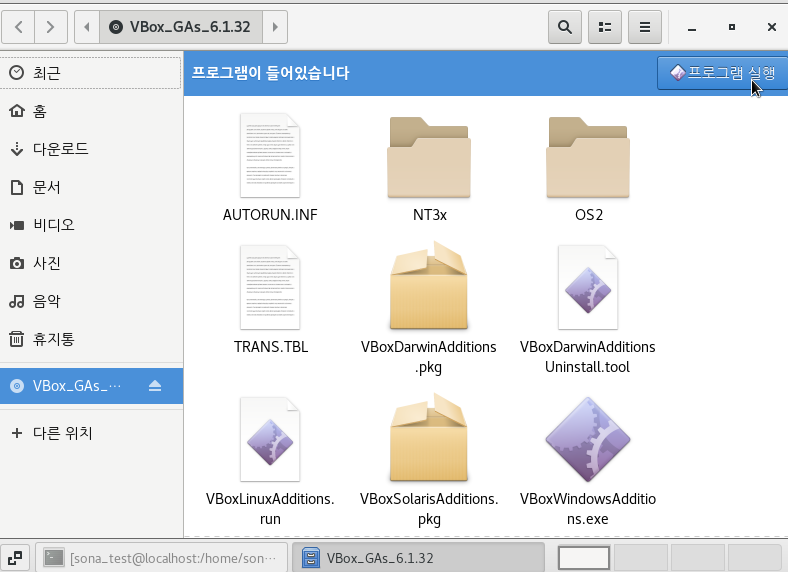Select the NT3x folder icon
788x572 pixels.
point(429,157)
